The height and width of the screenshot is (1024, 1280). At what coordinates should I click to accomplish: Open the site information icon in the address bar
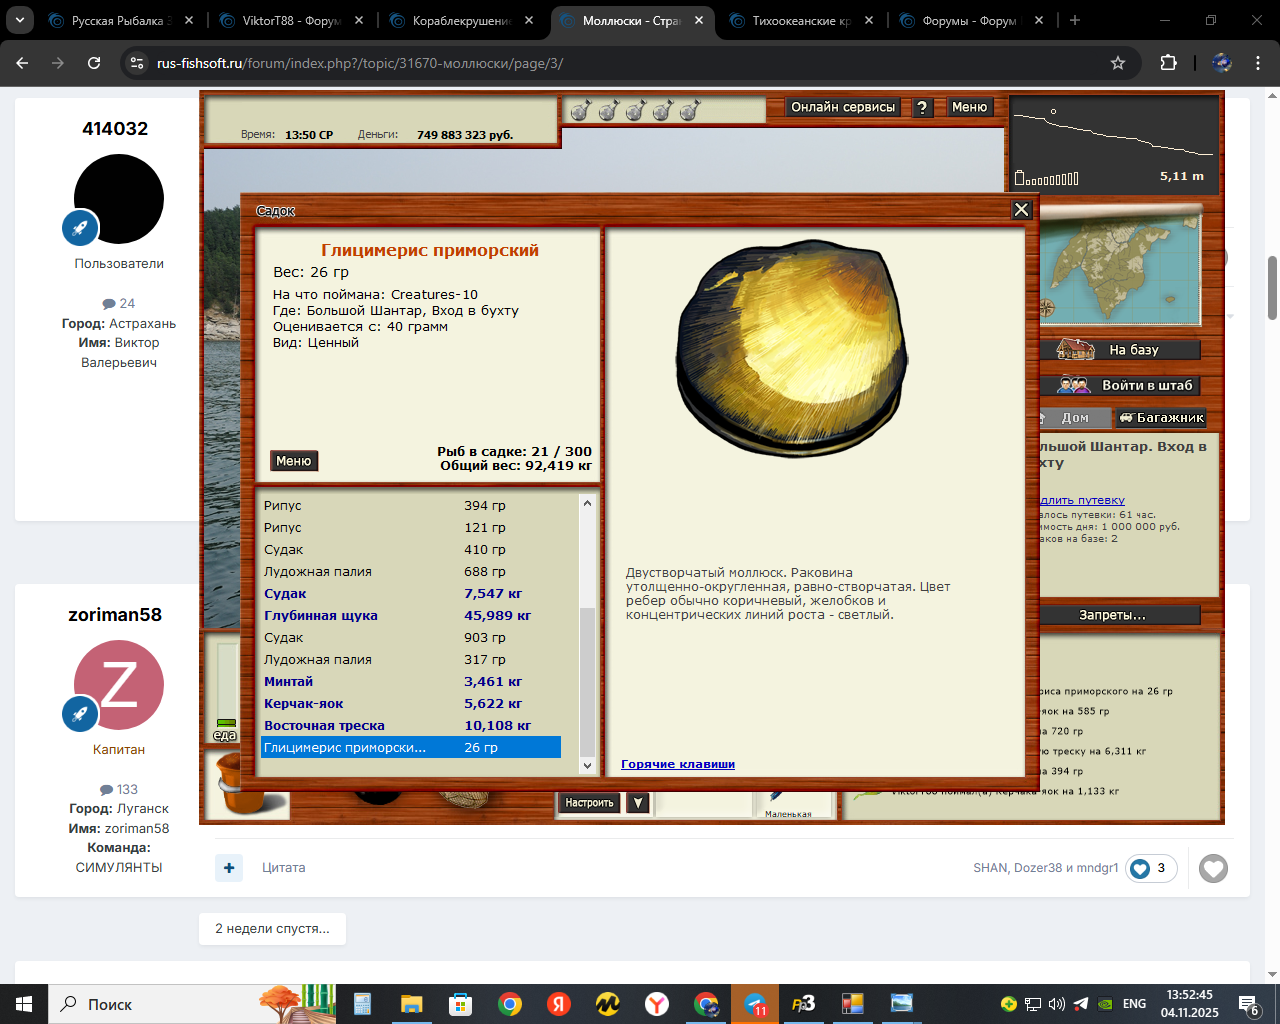click(138, 63)
